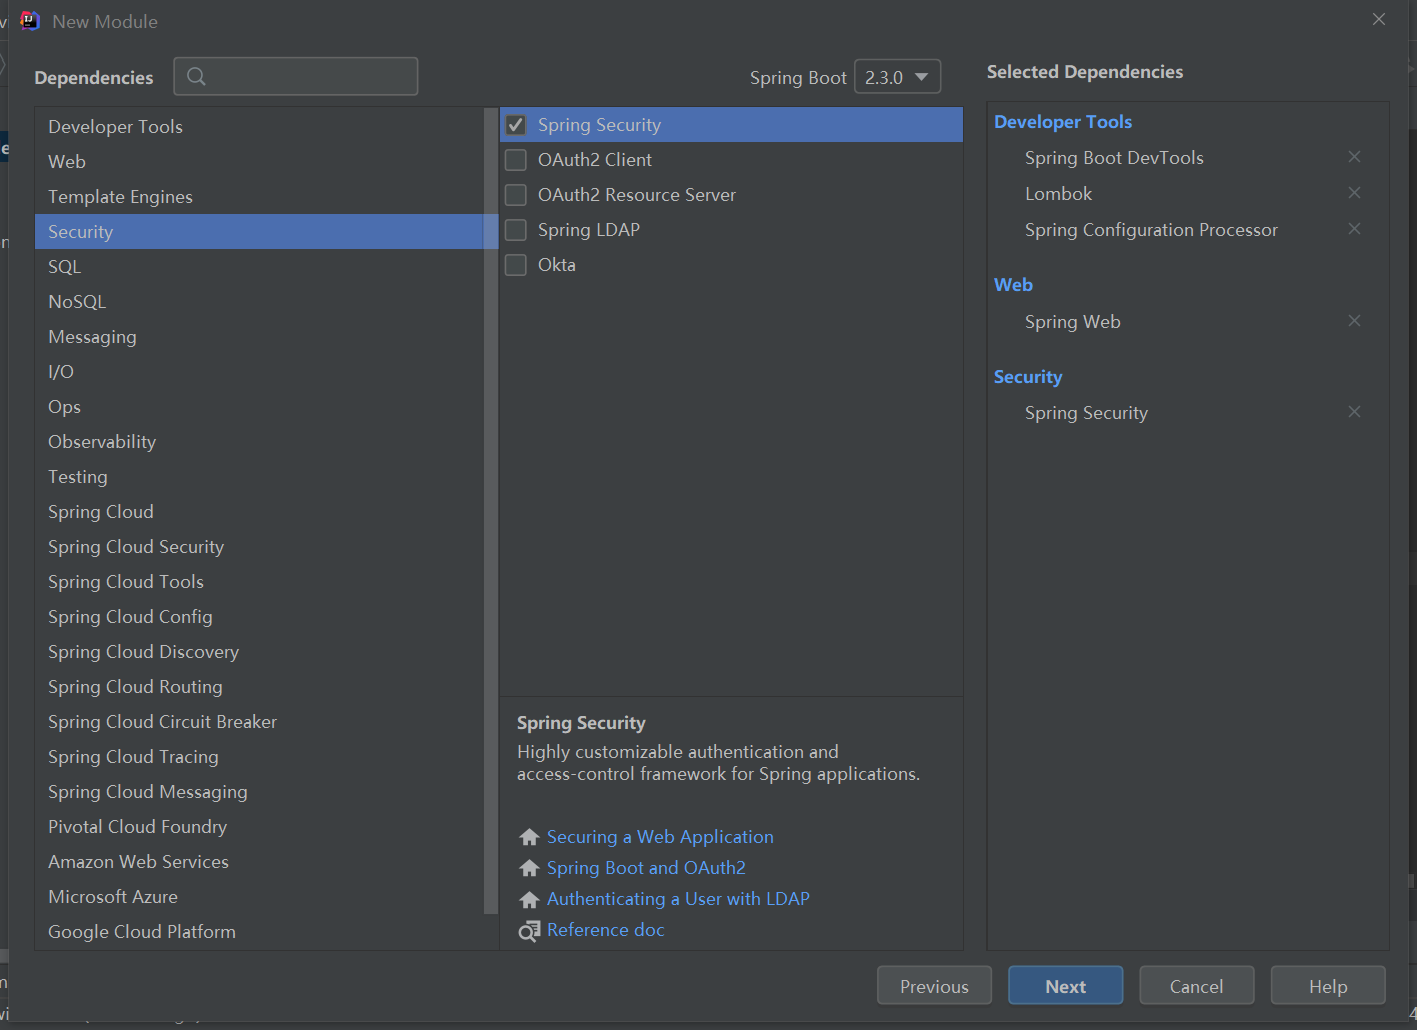Click home icon beside Authenticating a User with LDAP

[529, 899]
